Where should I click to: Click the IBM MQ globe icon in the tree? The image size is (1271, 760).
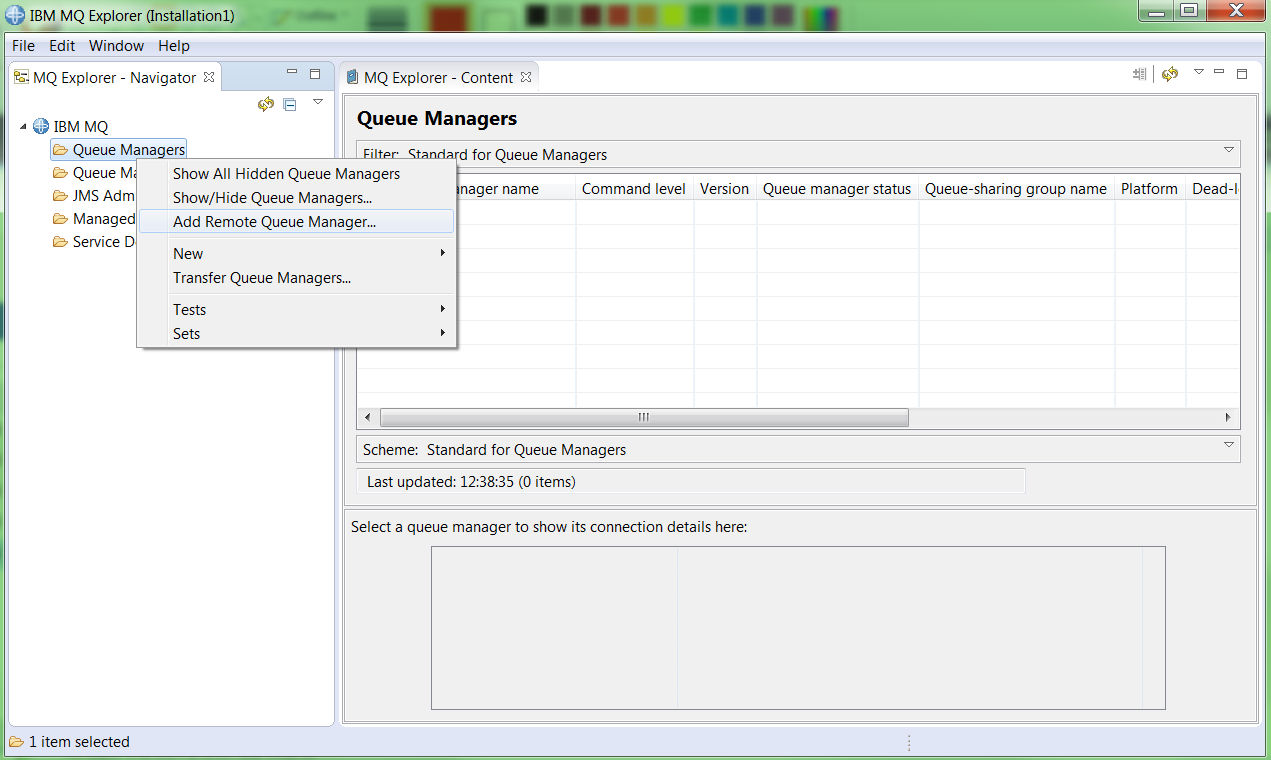pos(39,126)
